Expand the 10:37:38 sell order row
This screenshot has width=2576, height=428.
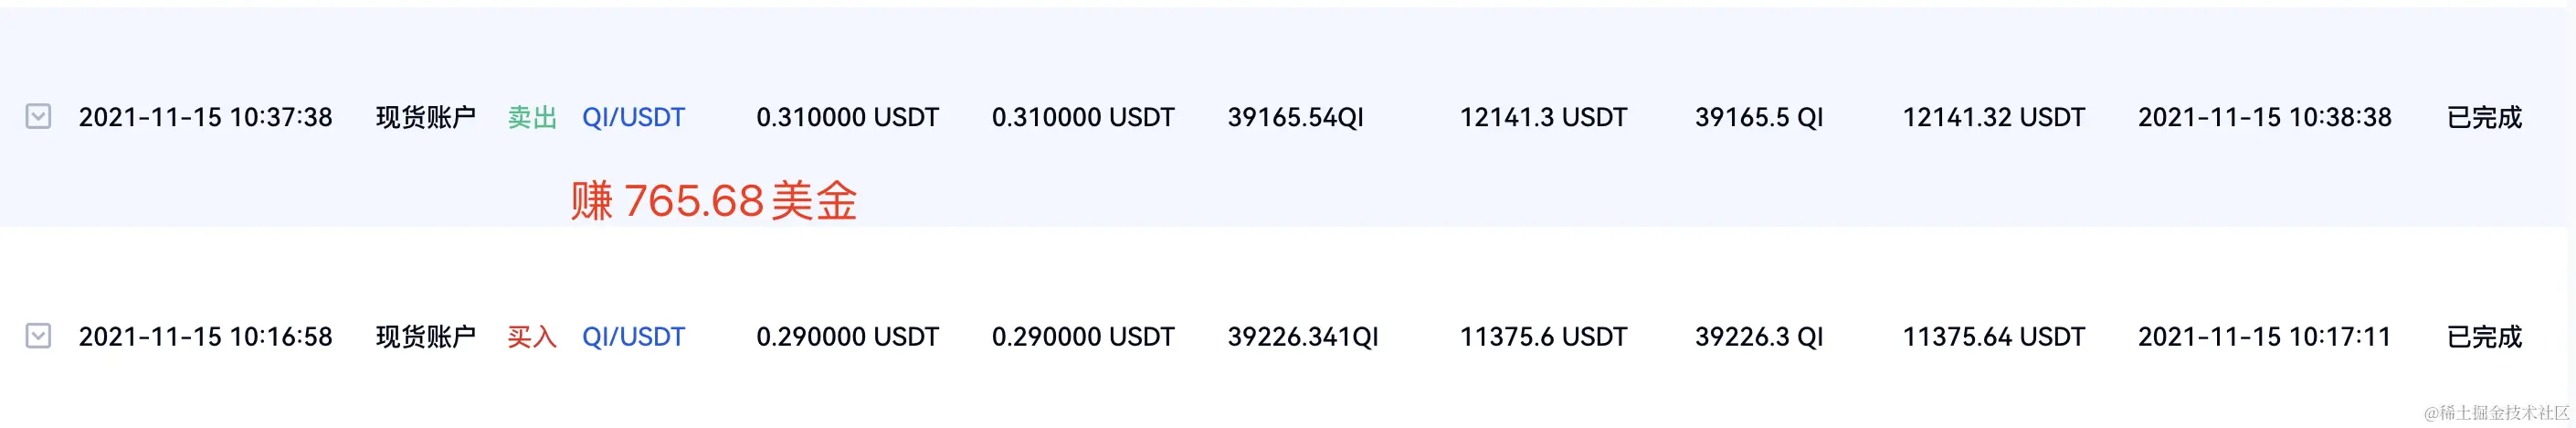(x=38, y=117)
